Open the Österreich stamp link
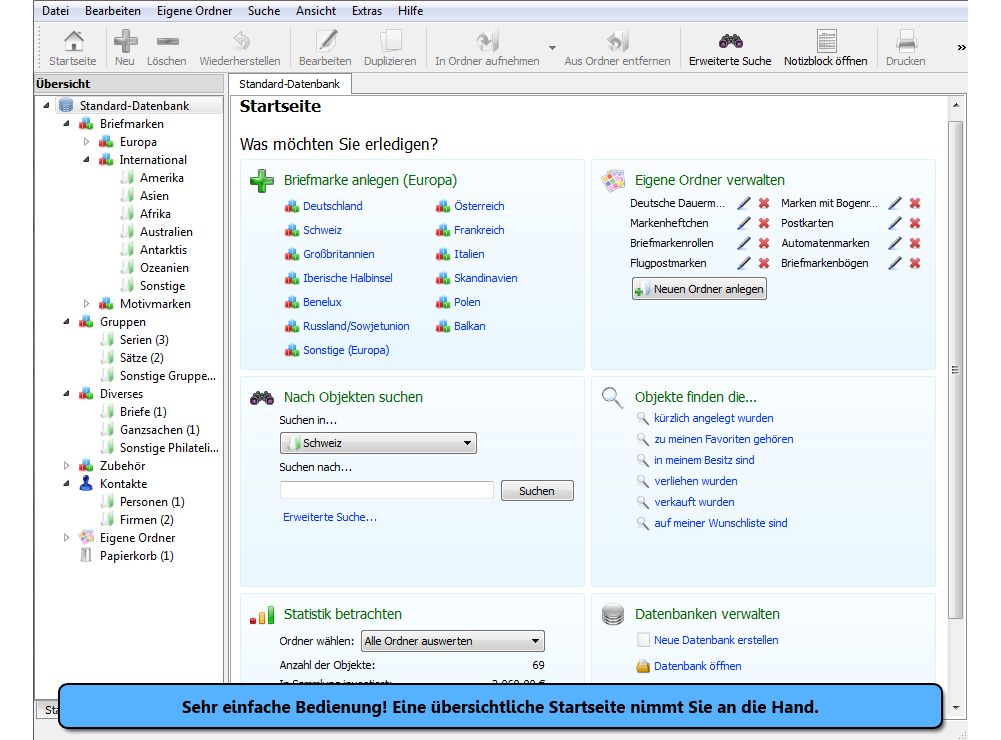 479,206
